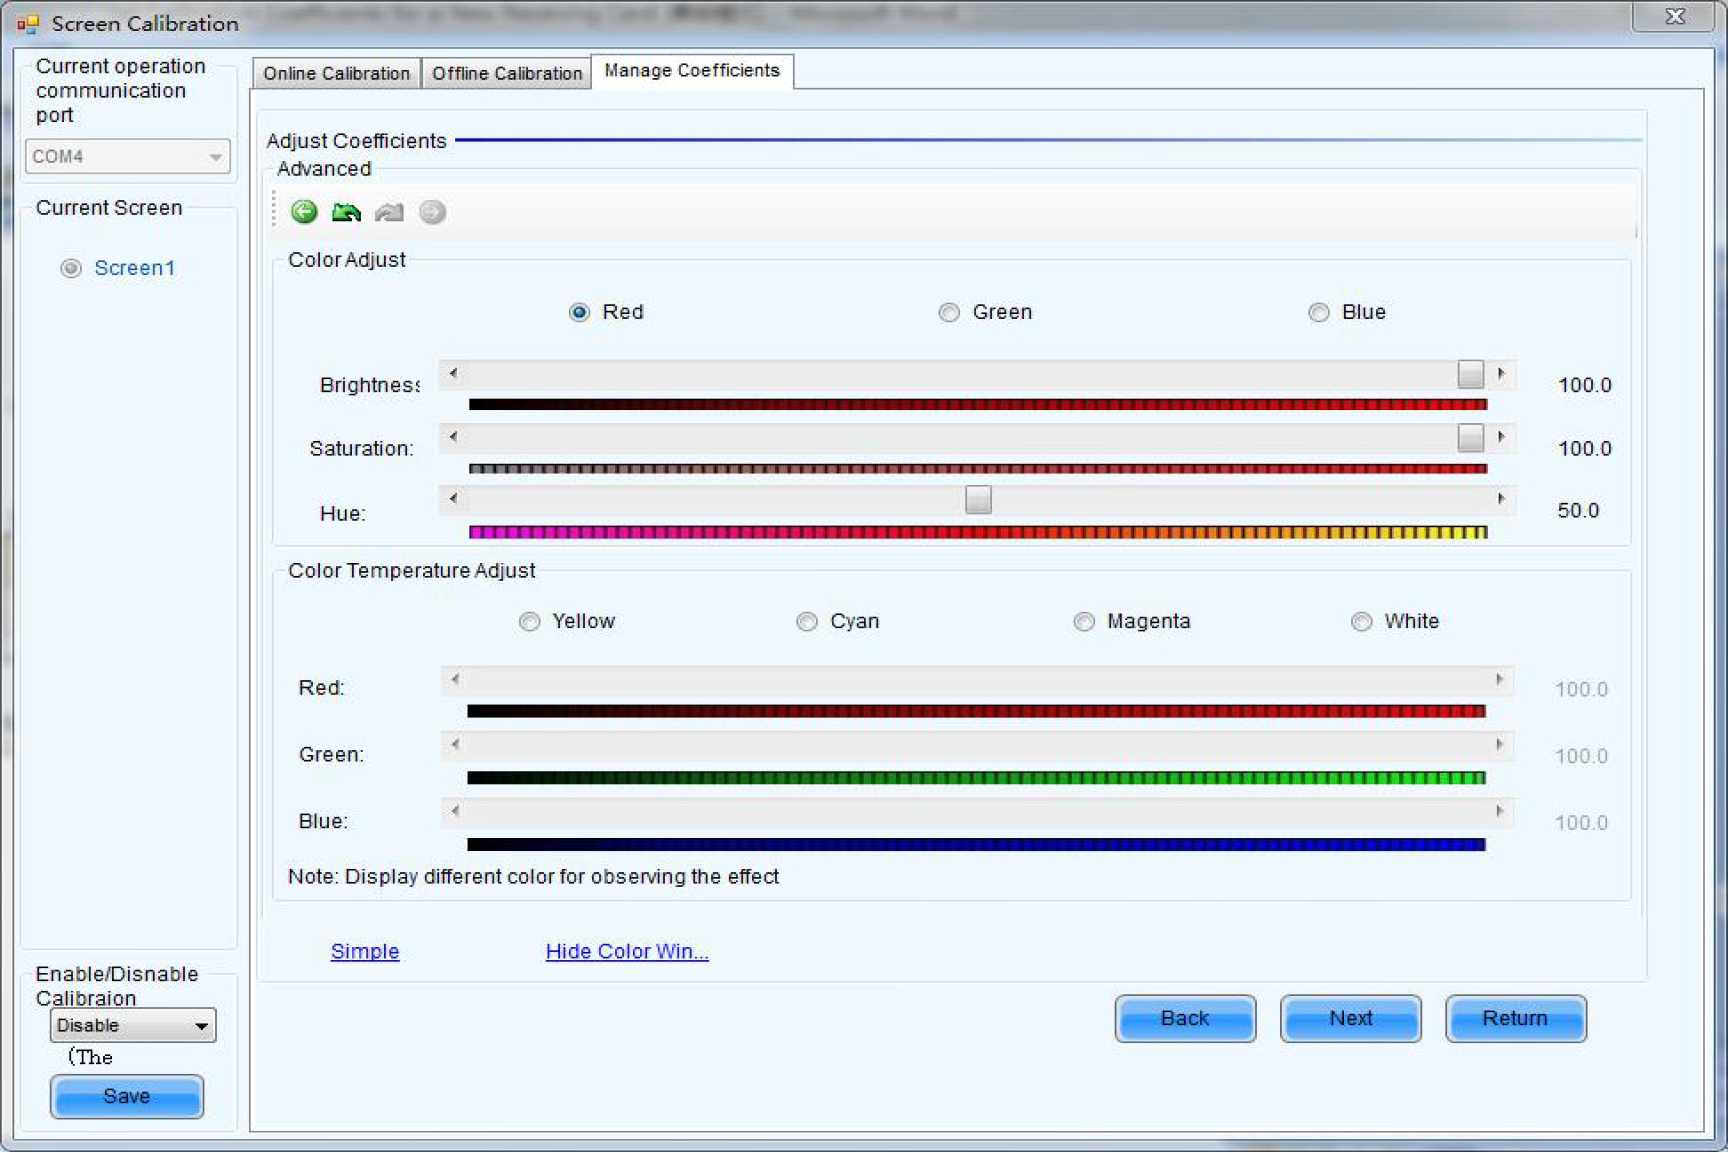Click Hue slider right arrow
The image size is (1728, 1153).
click(x=1501, y=499)
